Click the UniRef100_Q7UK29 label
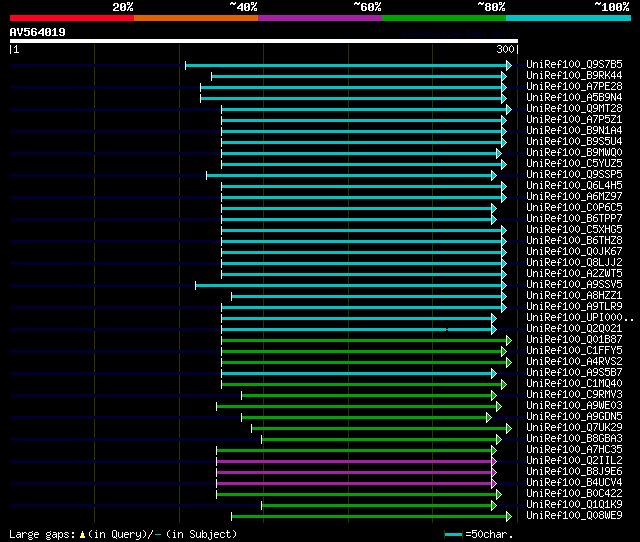Viewport: 640px width, 542px height. click(574, 428)
